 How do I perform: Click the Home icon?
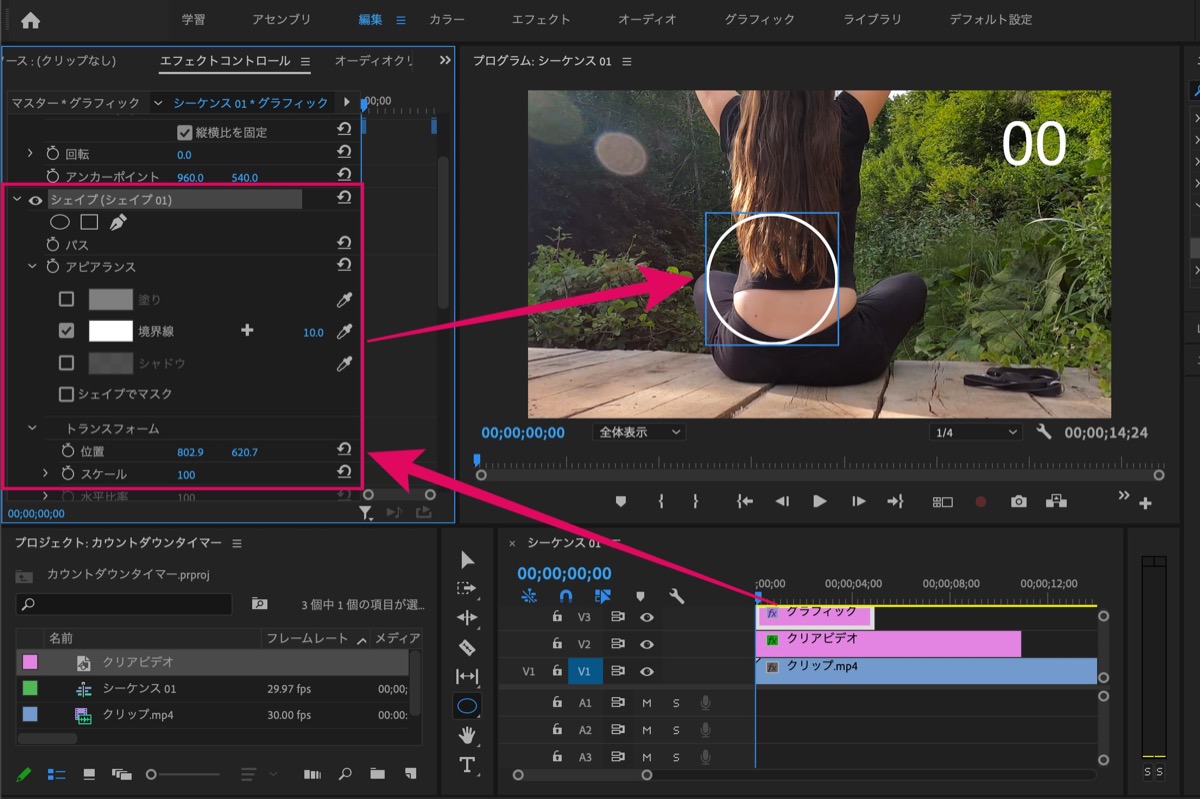(30, 19)
